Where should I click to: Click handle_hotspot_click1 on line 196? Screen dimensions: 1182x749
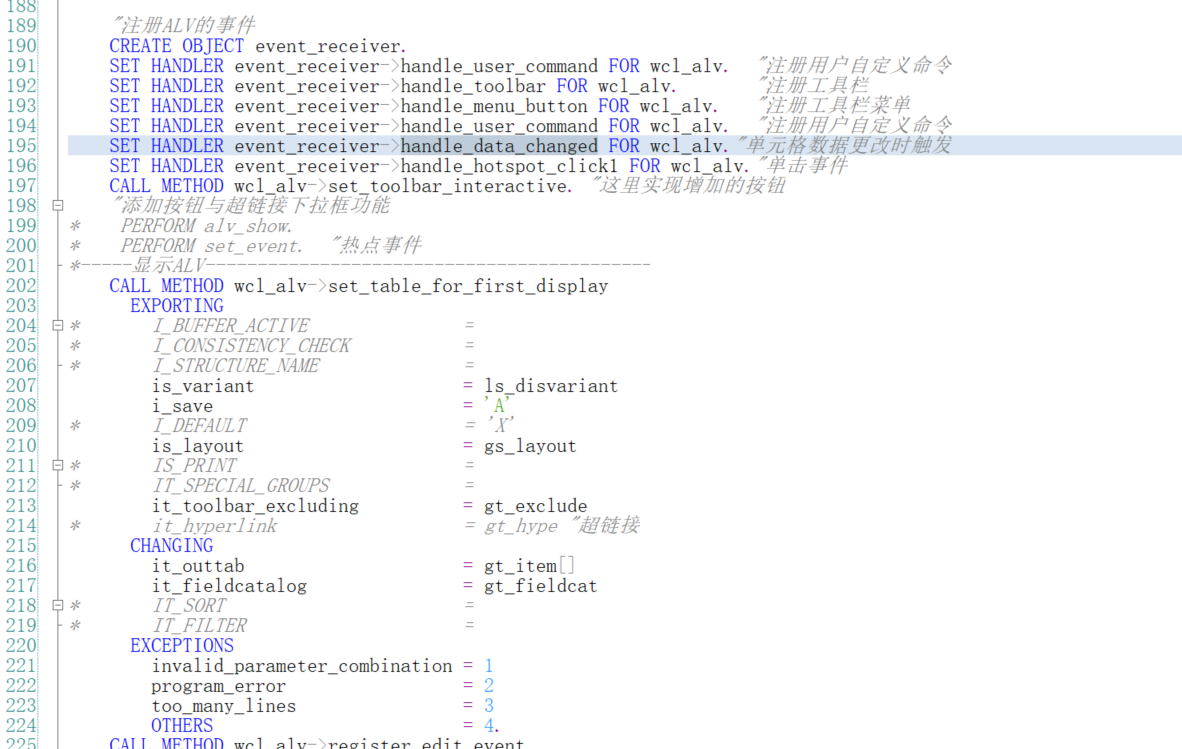[x=510, y=166]
